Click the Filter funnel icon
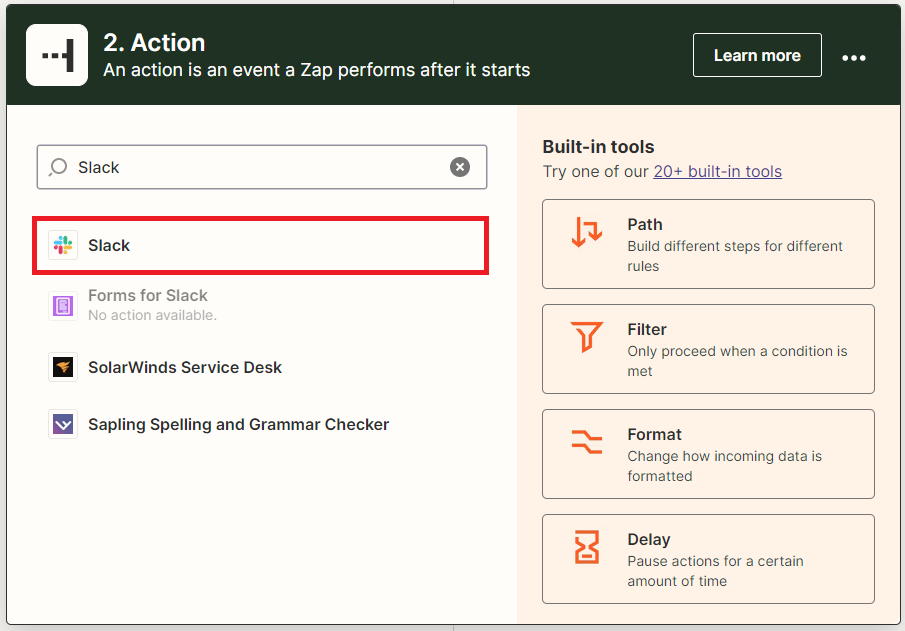 587,337
